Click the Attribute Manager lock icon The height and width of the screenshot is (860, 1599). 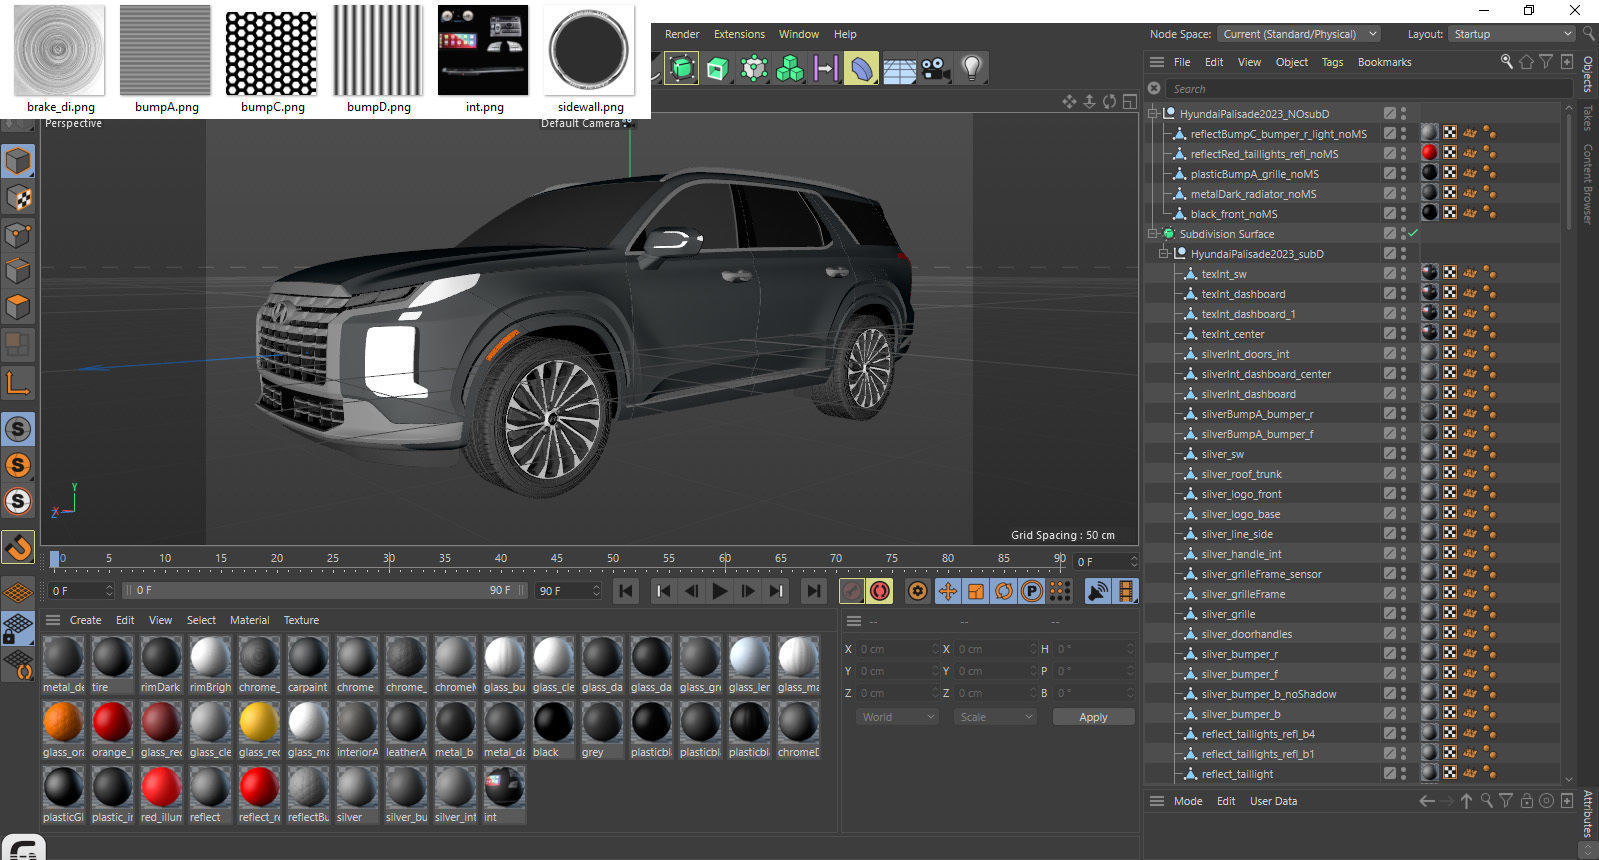coord(1526,801)
